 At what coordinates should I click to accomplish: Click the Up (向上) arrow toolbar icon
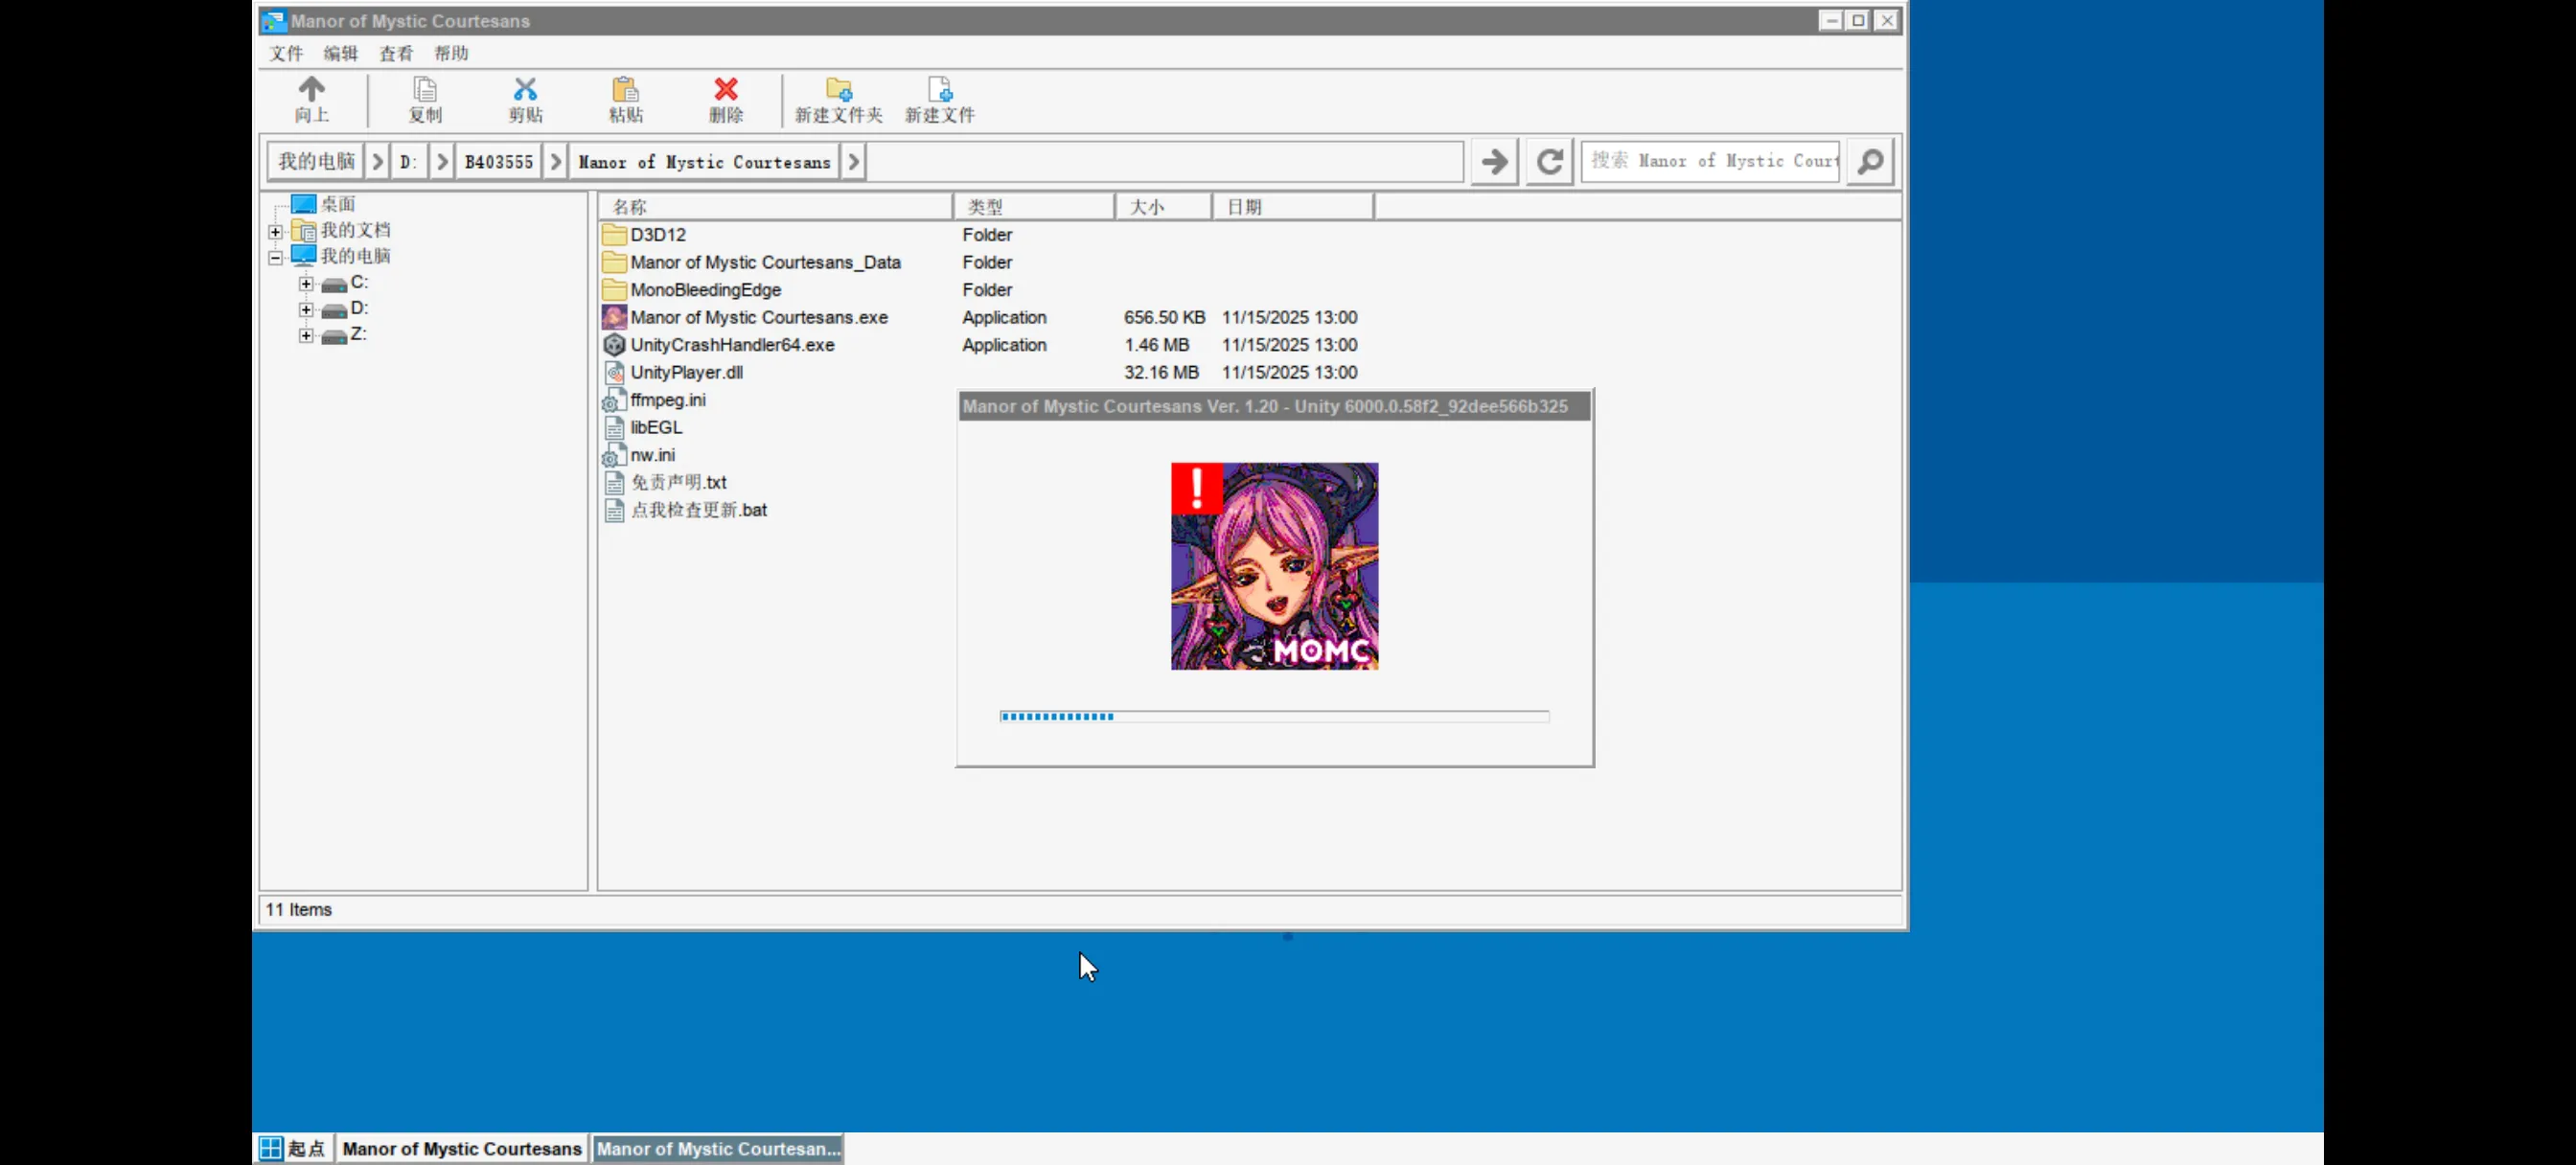point(311,90)
